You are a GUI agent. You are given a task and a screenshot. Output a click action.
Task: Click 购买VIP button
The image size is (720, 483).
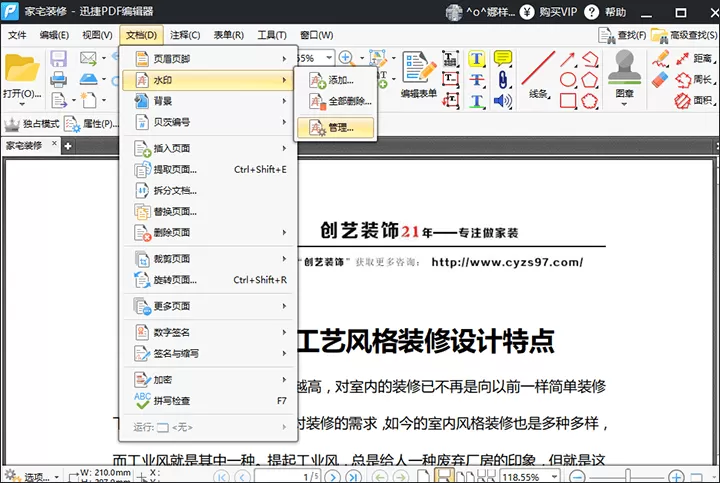pyautogui.click(x=549, y=12)
